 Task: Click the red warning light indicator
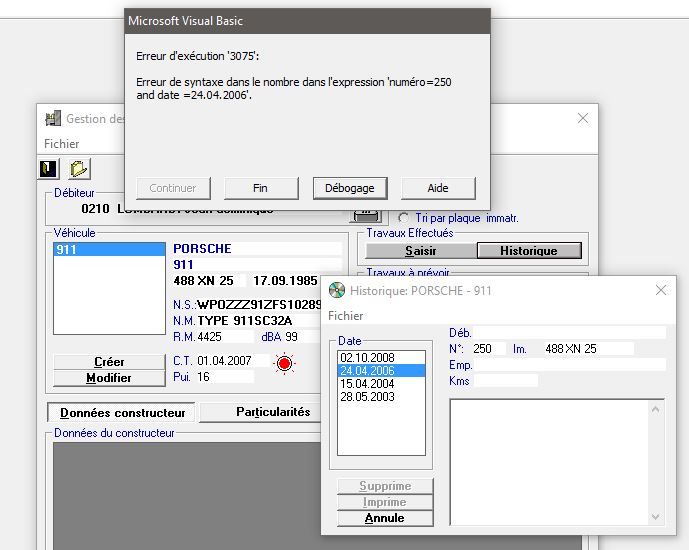point(284,363)
